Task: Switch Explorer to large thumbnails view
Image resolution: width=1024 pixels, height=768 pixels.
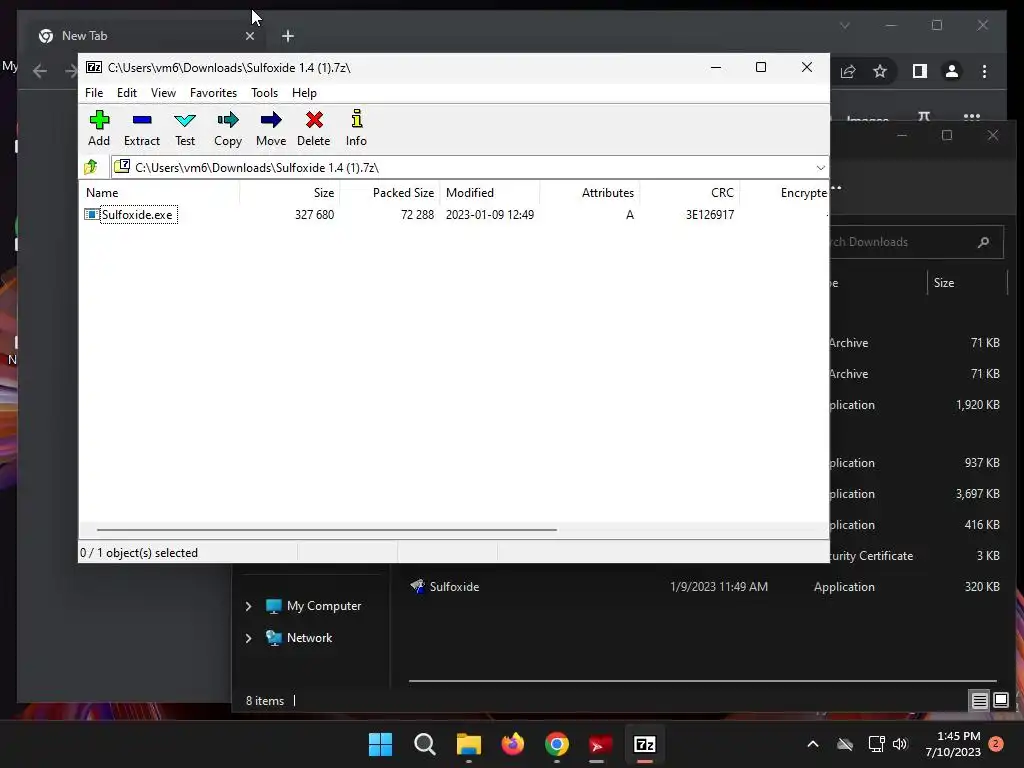Action: tap(1000, 701)
